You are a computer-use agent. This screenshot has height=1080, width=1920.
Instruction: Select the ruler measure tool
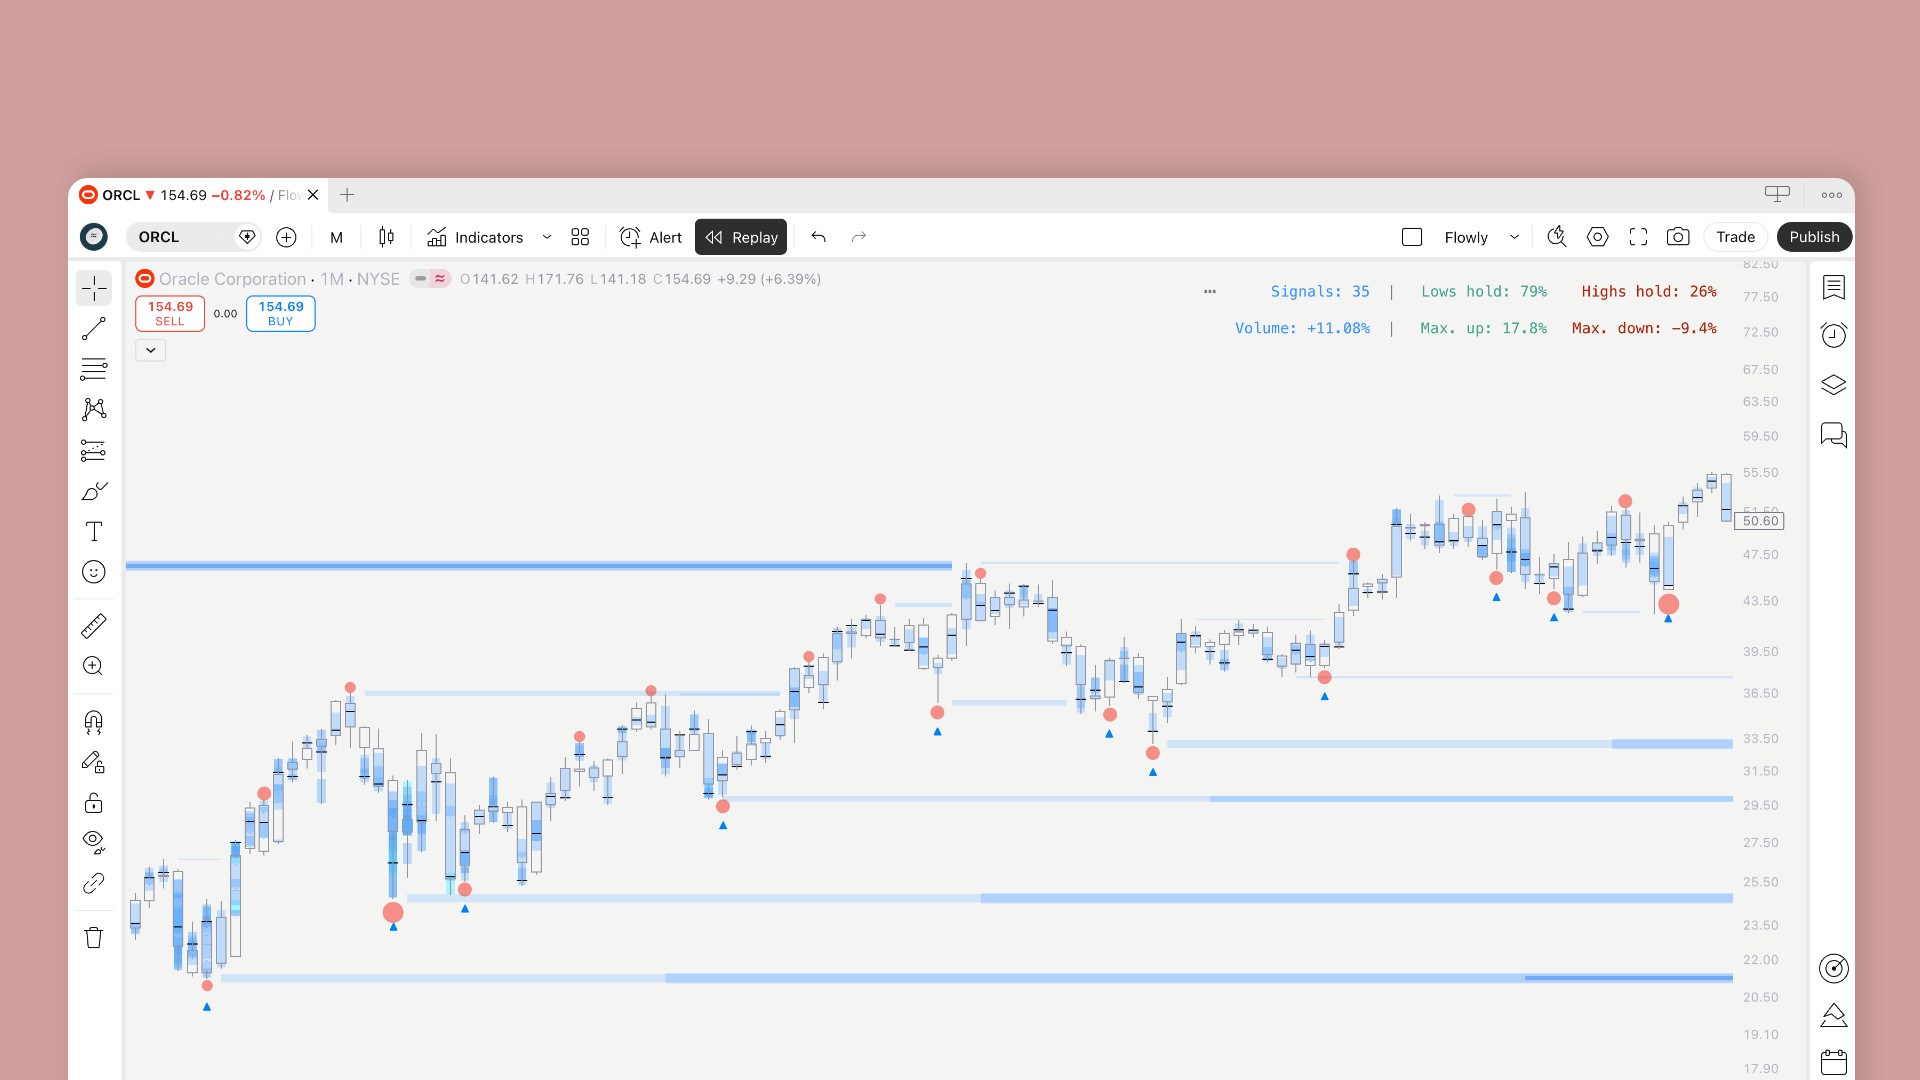click(93, 626)
